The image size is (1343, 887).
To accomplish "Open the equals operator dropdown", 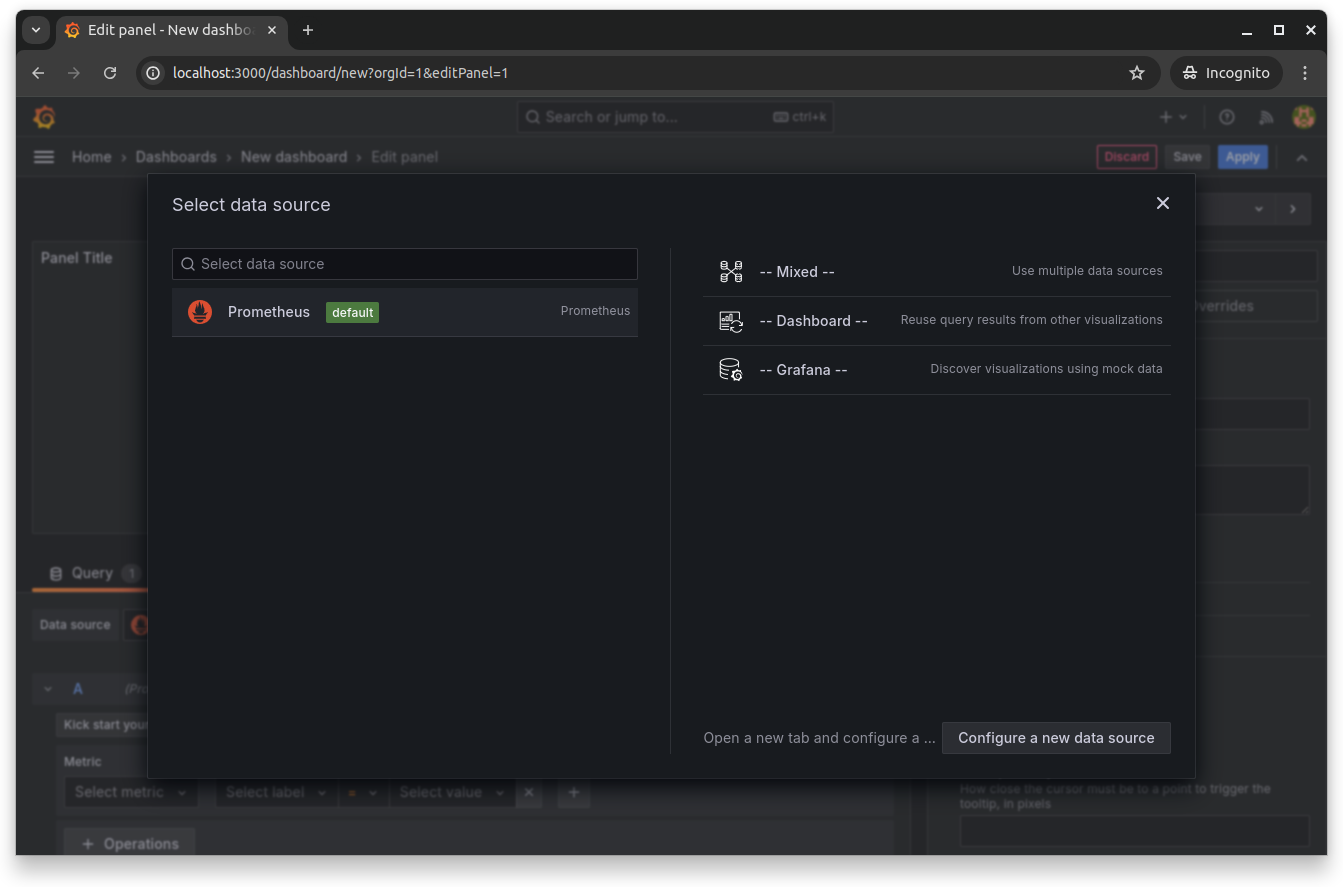I will click(363, 792).
